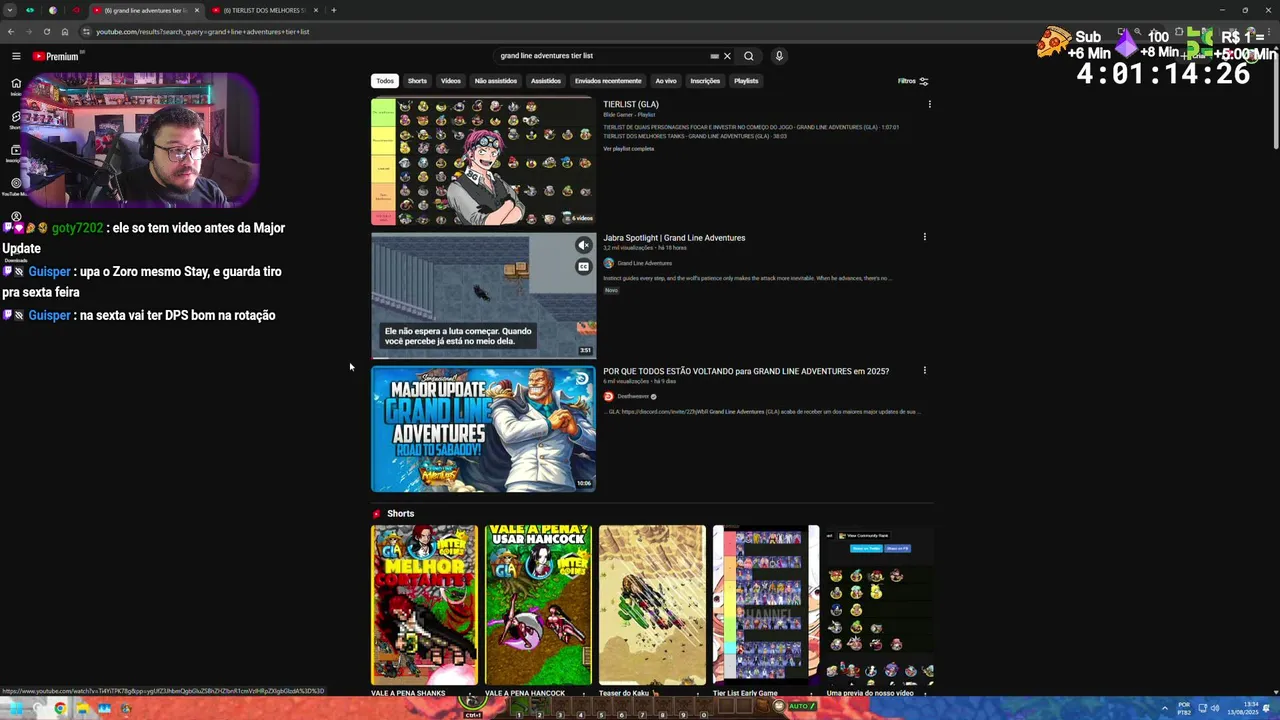
Task: Open the VALE A PENA SHANKS short
Action: (x=424, y=605)
